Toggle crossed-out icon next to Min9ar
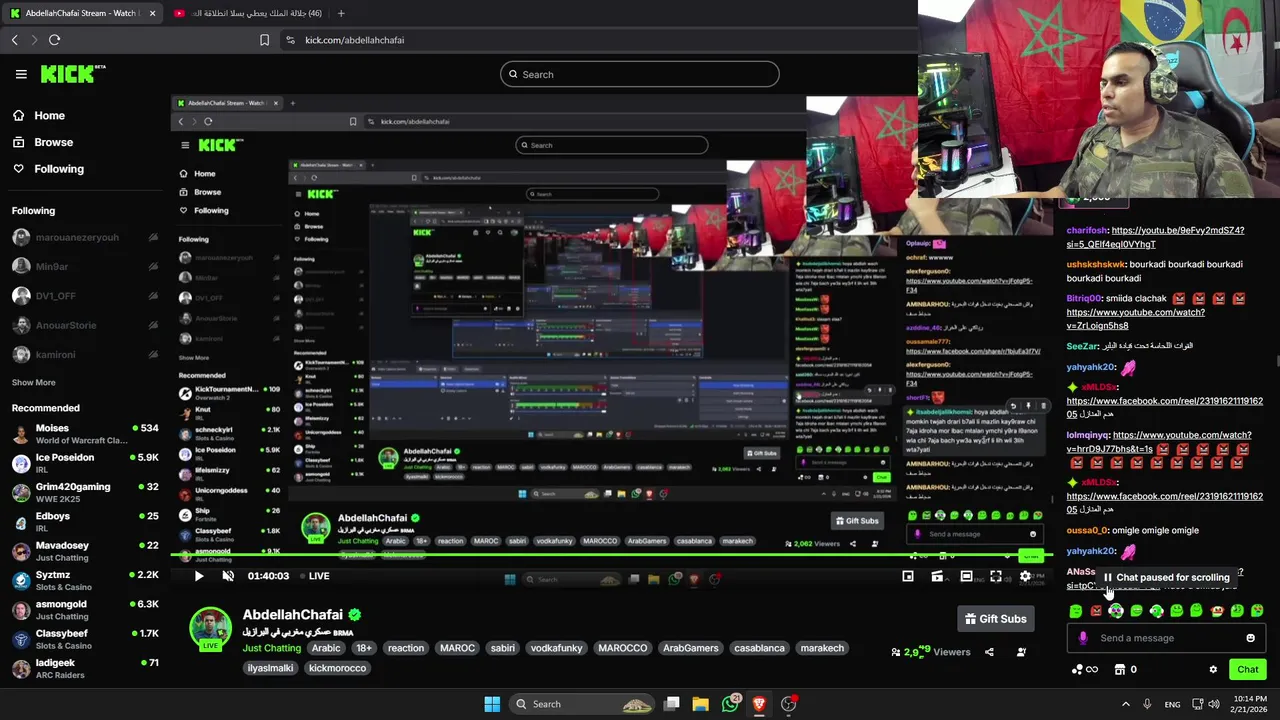The image size is (1280, 720). [x=153, y=267]
